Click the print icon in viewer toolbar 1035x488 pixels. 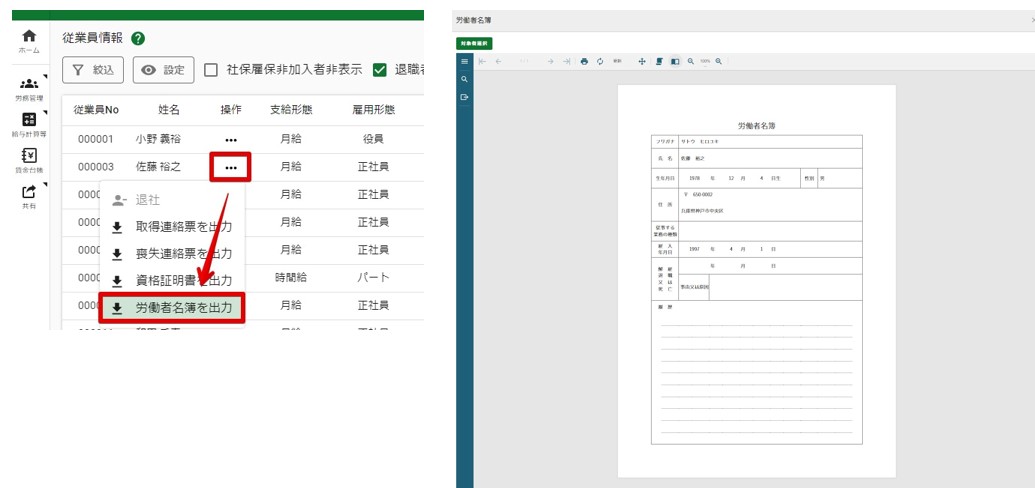point(584,61)
